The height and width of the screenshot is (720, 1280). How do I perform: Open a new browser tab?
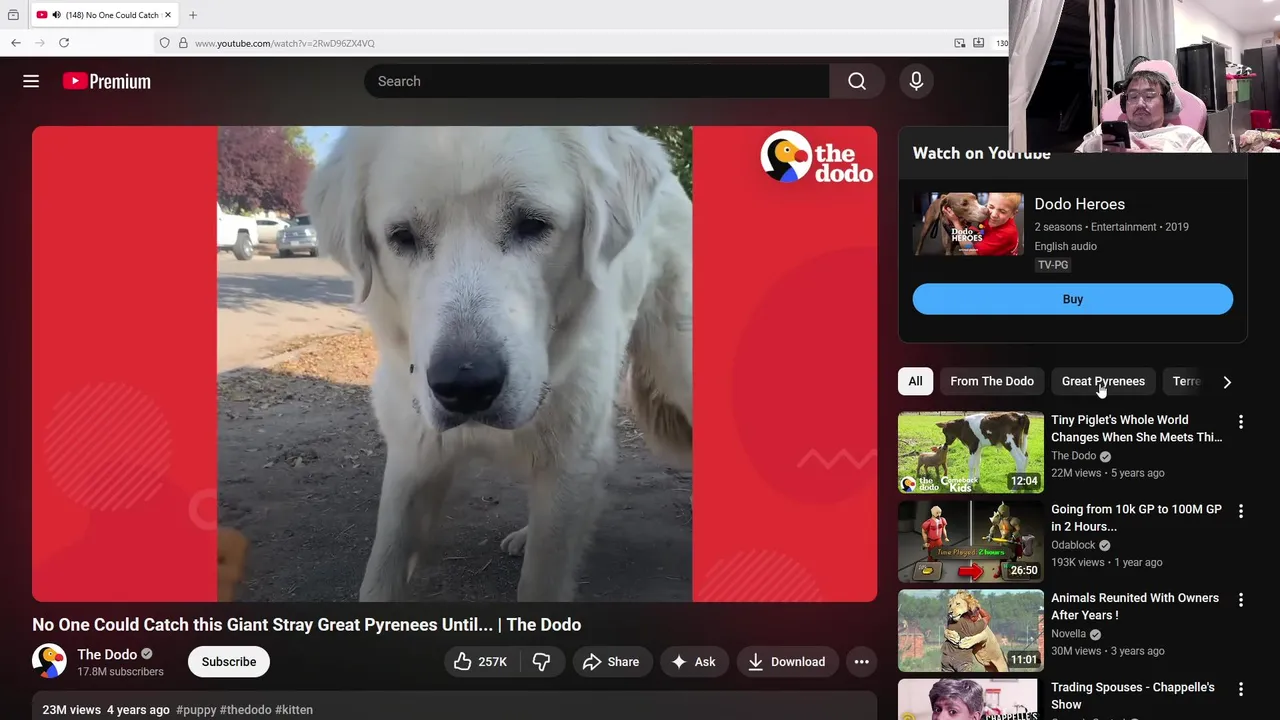[193, 15]
